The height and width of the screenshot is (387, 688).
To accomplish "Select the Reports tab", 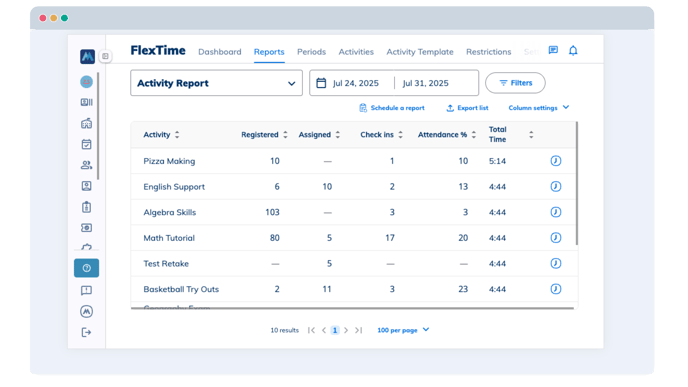I will (269, 52).
